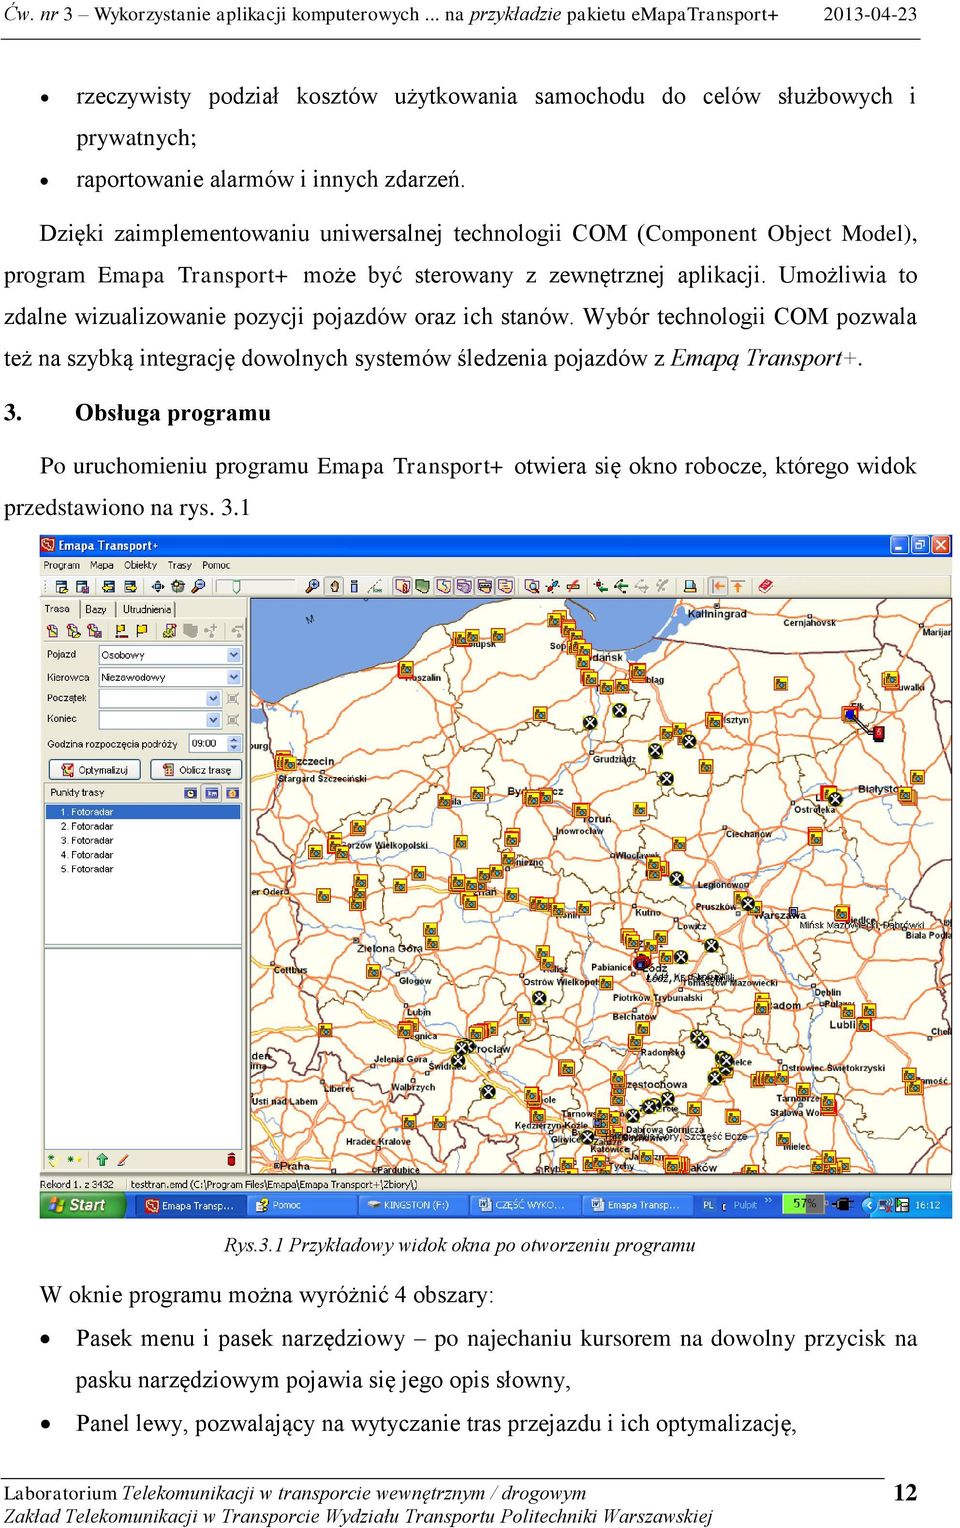The width and height of the screenshot is (960, 1528).
Task: Toggle the km view in Punkty trasy
Action: (x=211, y=793)
